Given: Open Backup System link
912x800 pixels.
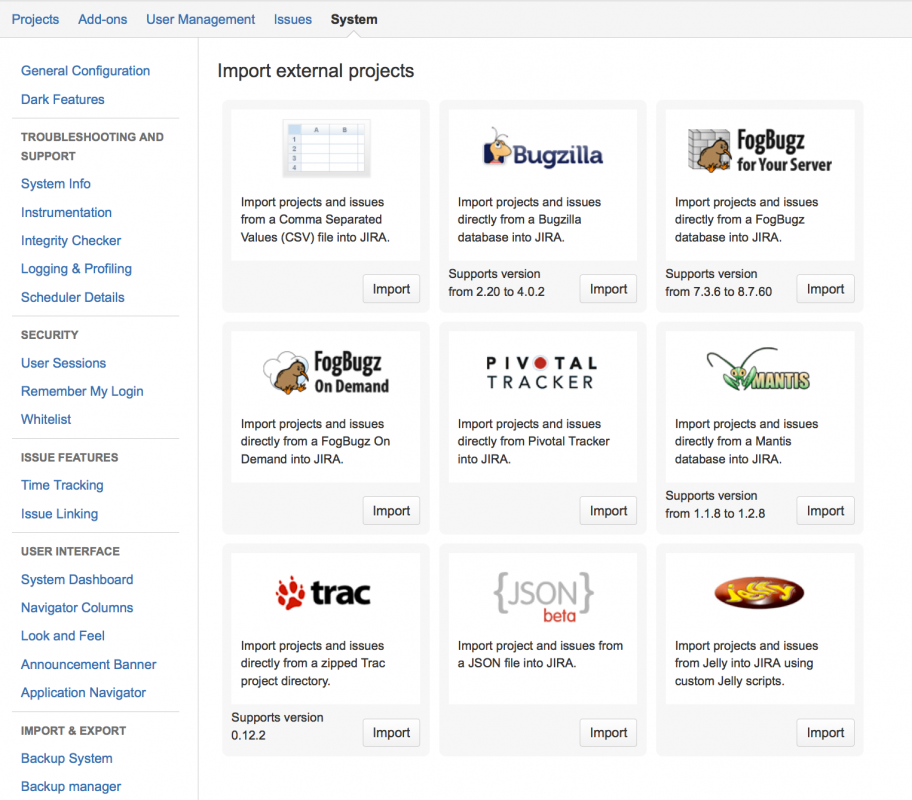Looking at the screenshot, I should [x=67, y=758].
